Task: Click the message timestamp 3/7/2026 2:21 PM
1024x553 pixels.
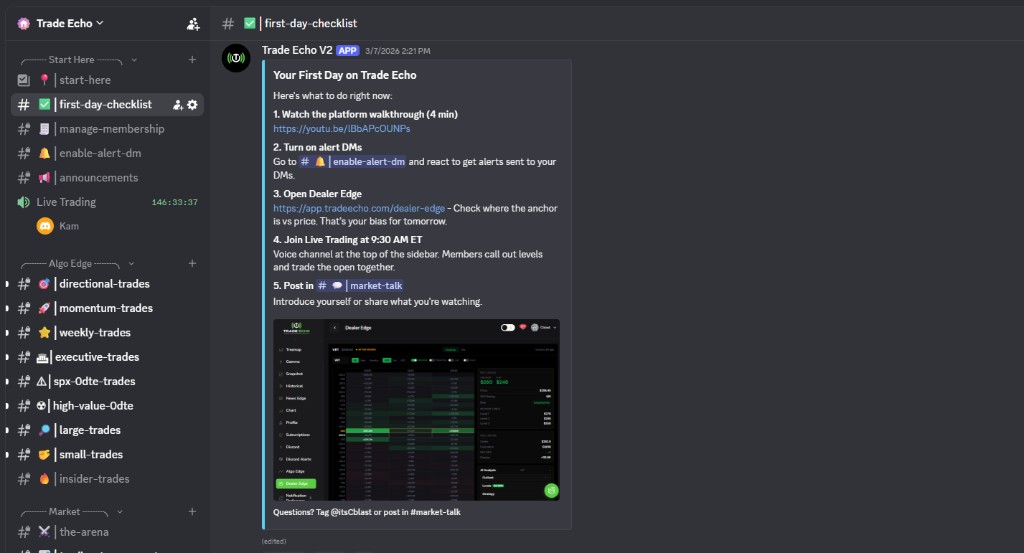Action: pos(398,51)
